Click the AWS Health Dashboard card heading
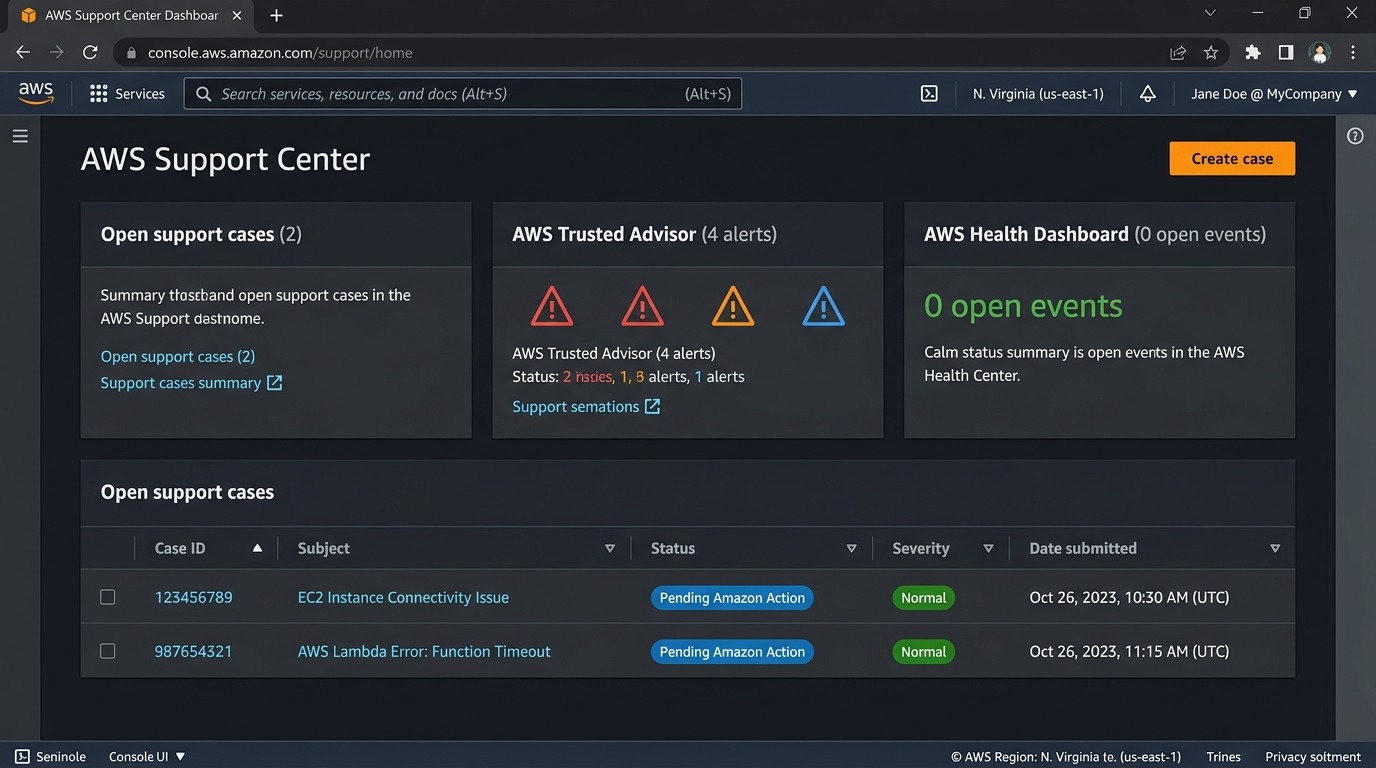1376x768 pixels. tap(1095, 234)
